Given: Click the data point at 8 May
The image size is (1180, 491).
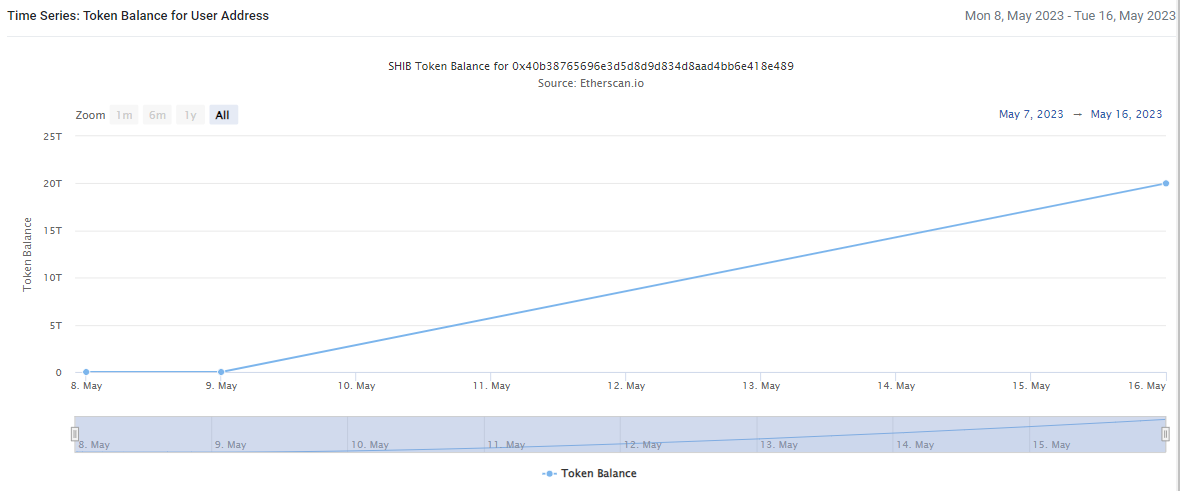Looking at the screenshot, I should pos(86,372).
